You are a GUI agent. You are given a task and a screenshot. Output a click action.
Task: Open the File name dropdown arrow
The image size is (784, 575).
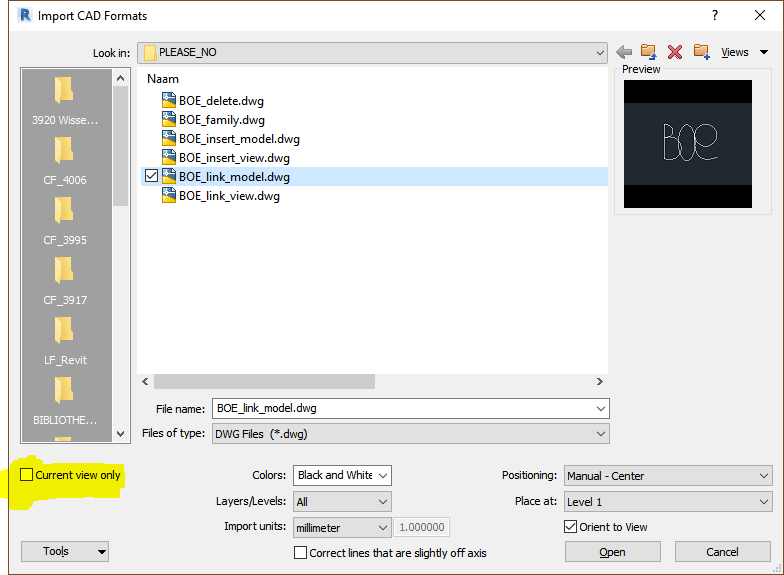click(600, 408)
